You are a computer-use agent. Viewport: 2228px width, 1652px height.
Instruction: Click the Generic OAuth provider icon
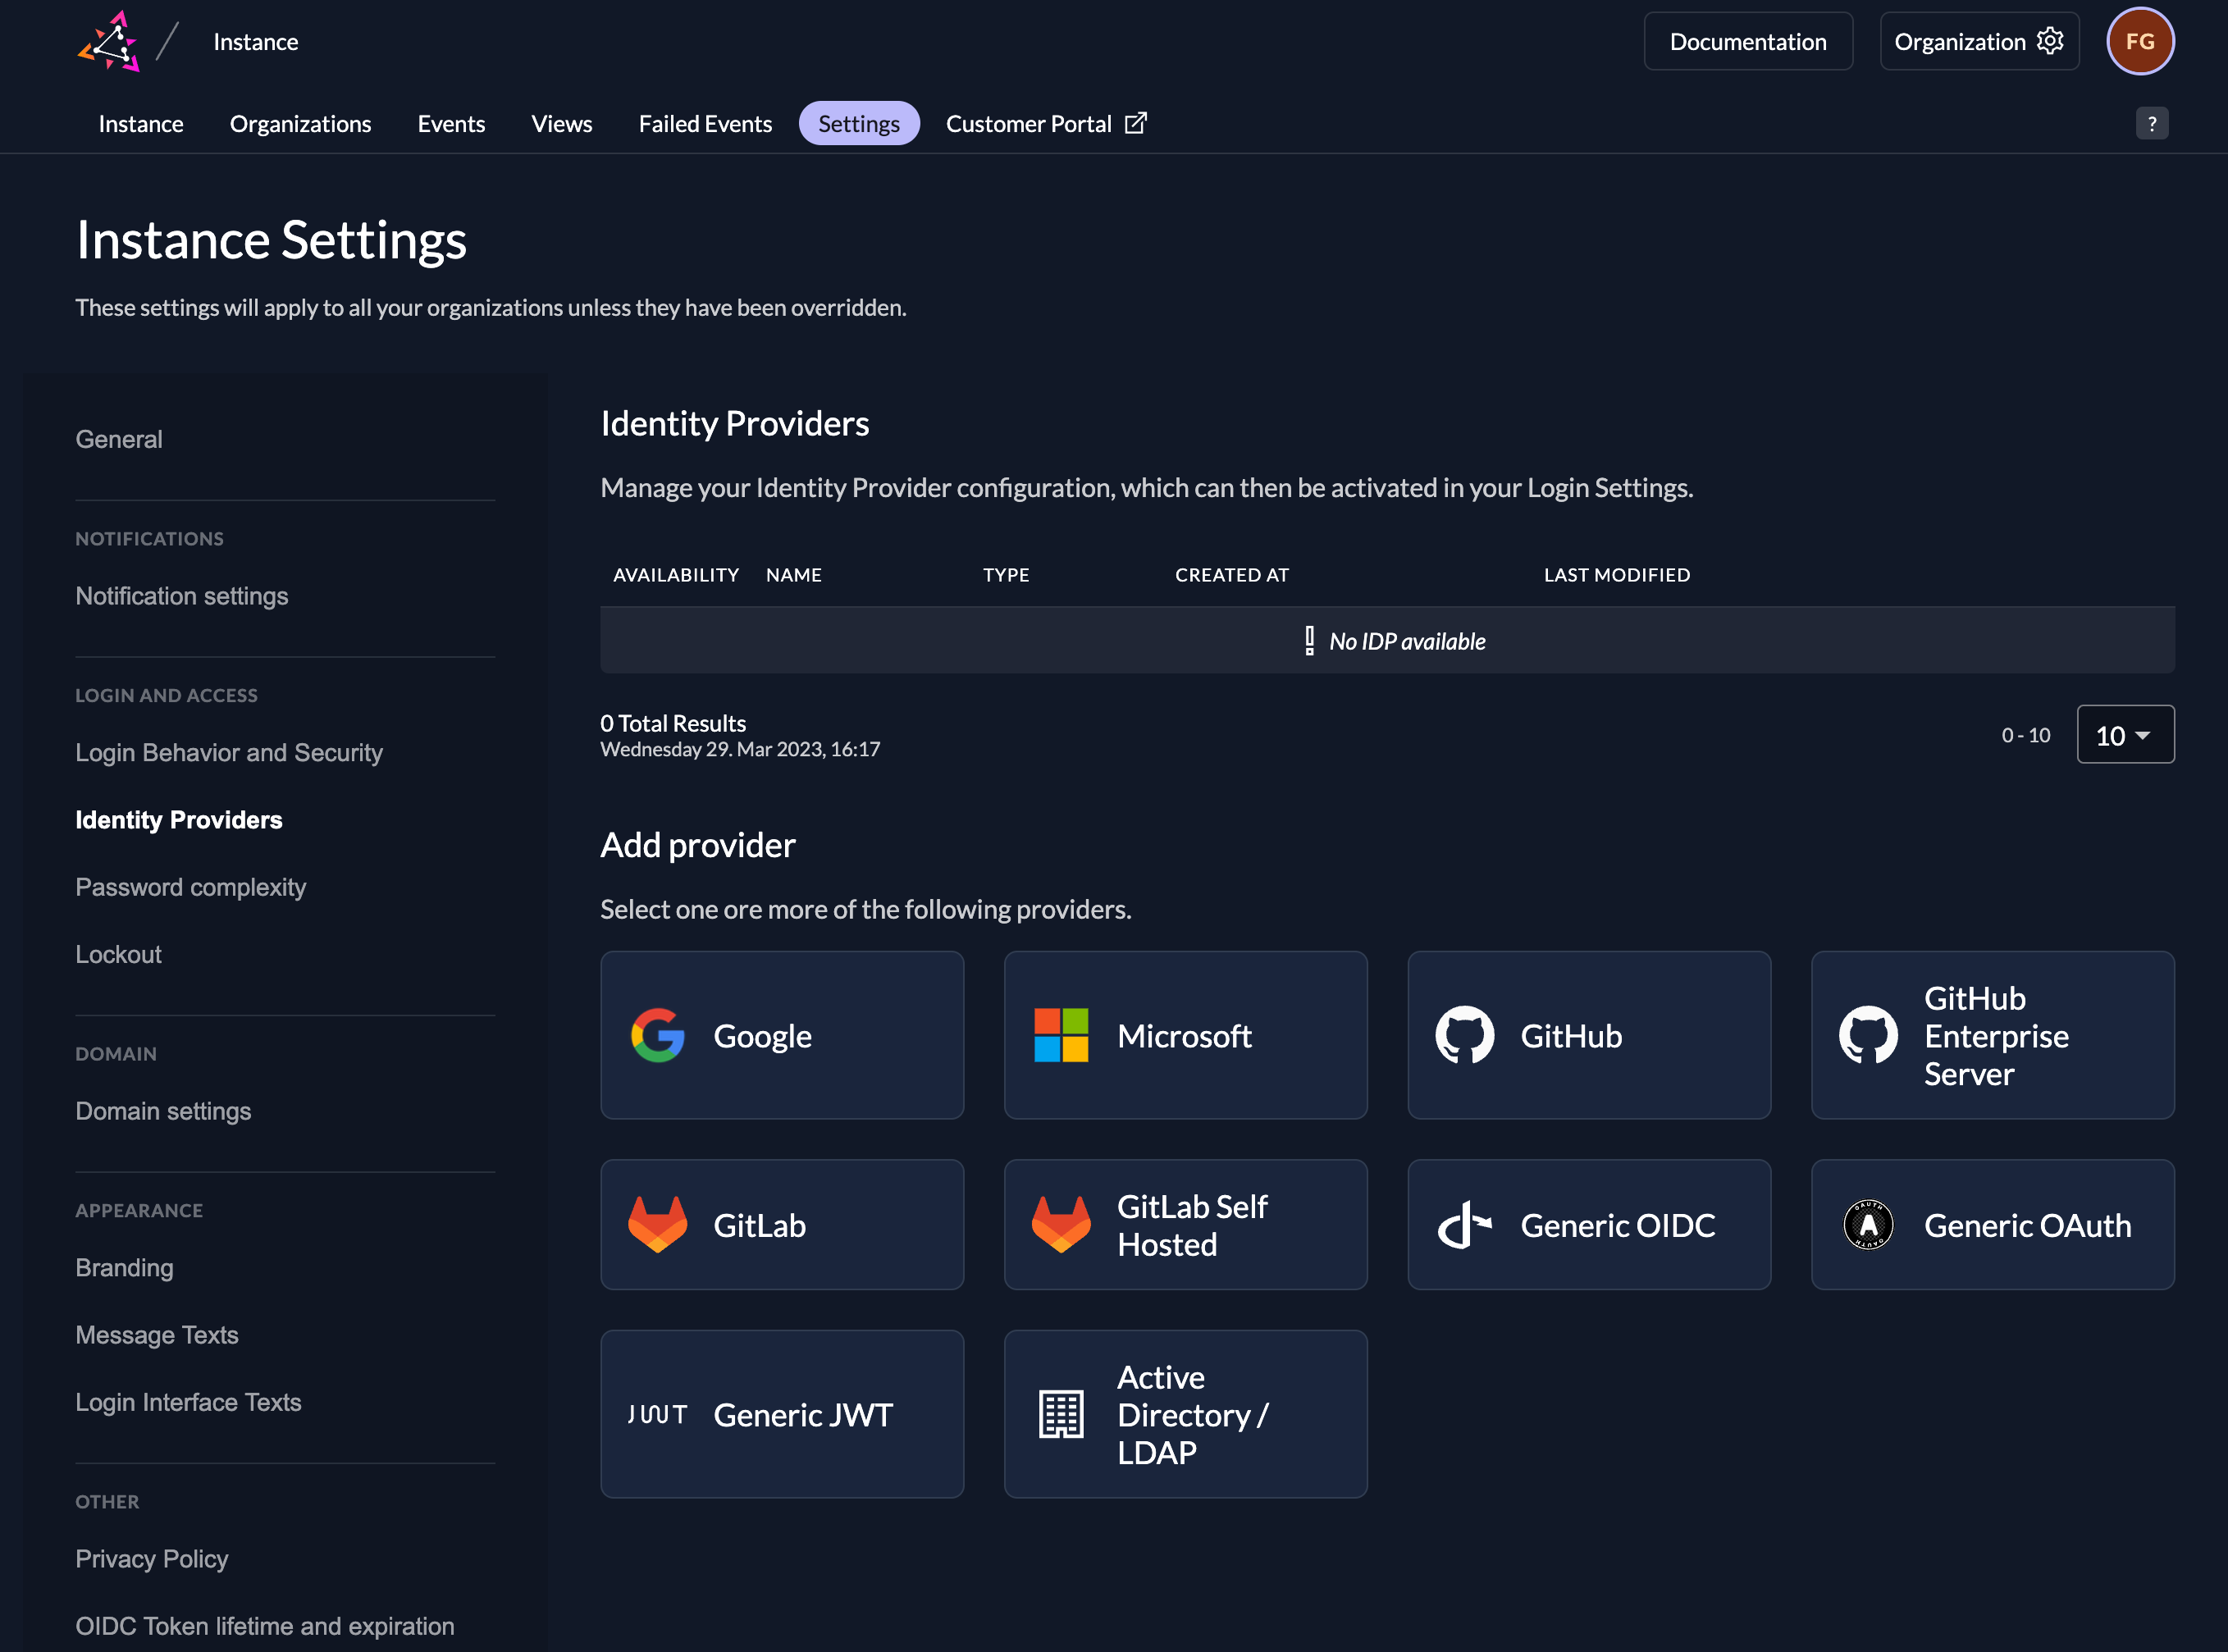[x=1869, y=1225]
